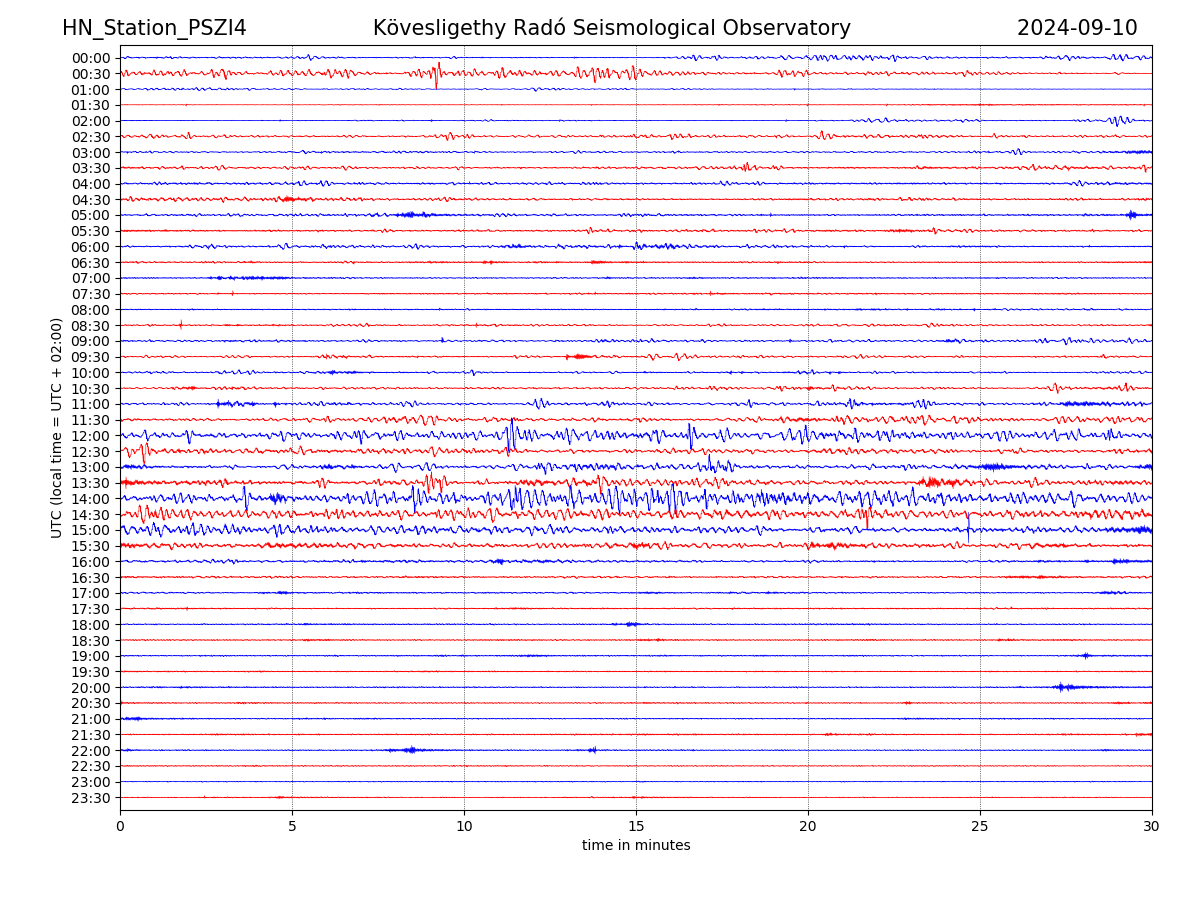Click the x-axis tick label 30
This screenshot has height=900, width=1200.
point(1152,827)
